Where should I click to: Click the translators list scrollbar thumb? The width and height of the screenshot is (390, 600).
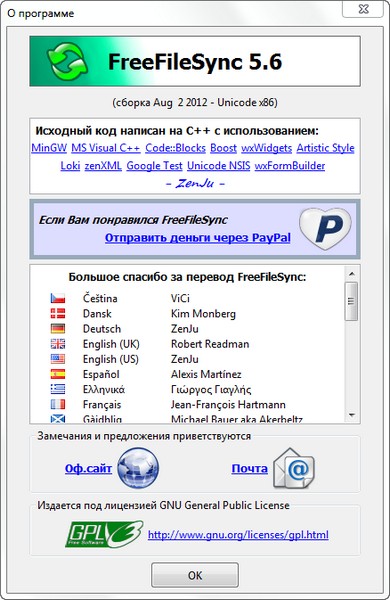pyautogui.click(x=351, y=301)
